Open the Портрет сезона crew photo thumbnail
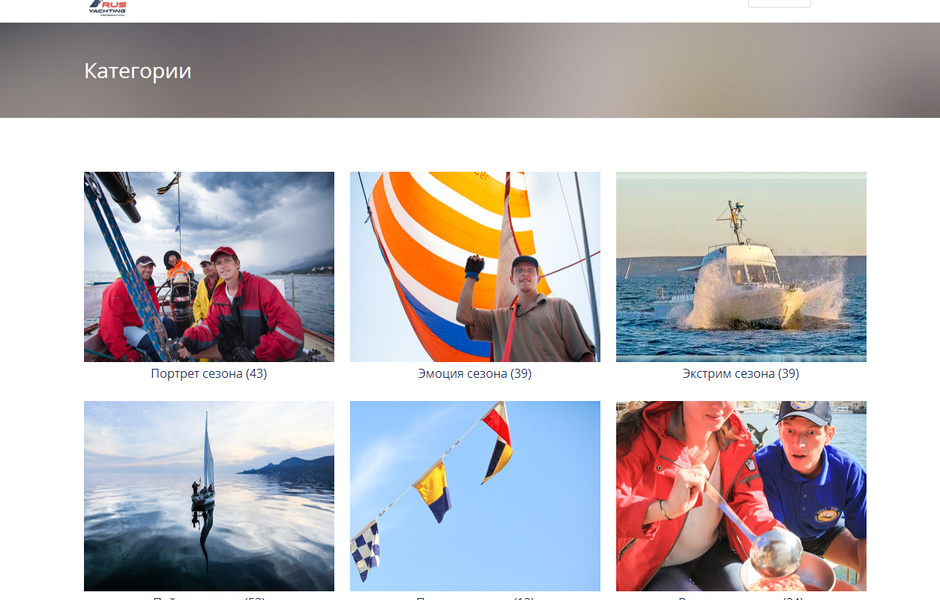The image size is (940, 600). (209, 267)
